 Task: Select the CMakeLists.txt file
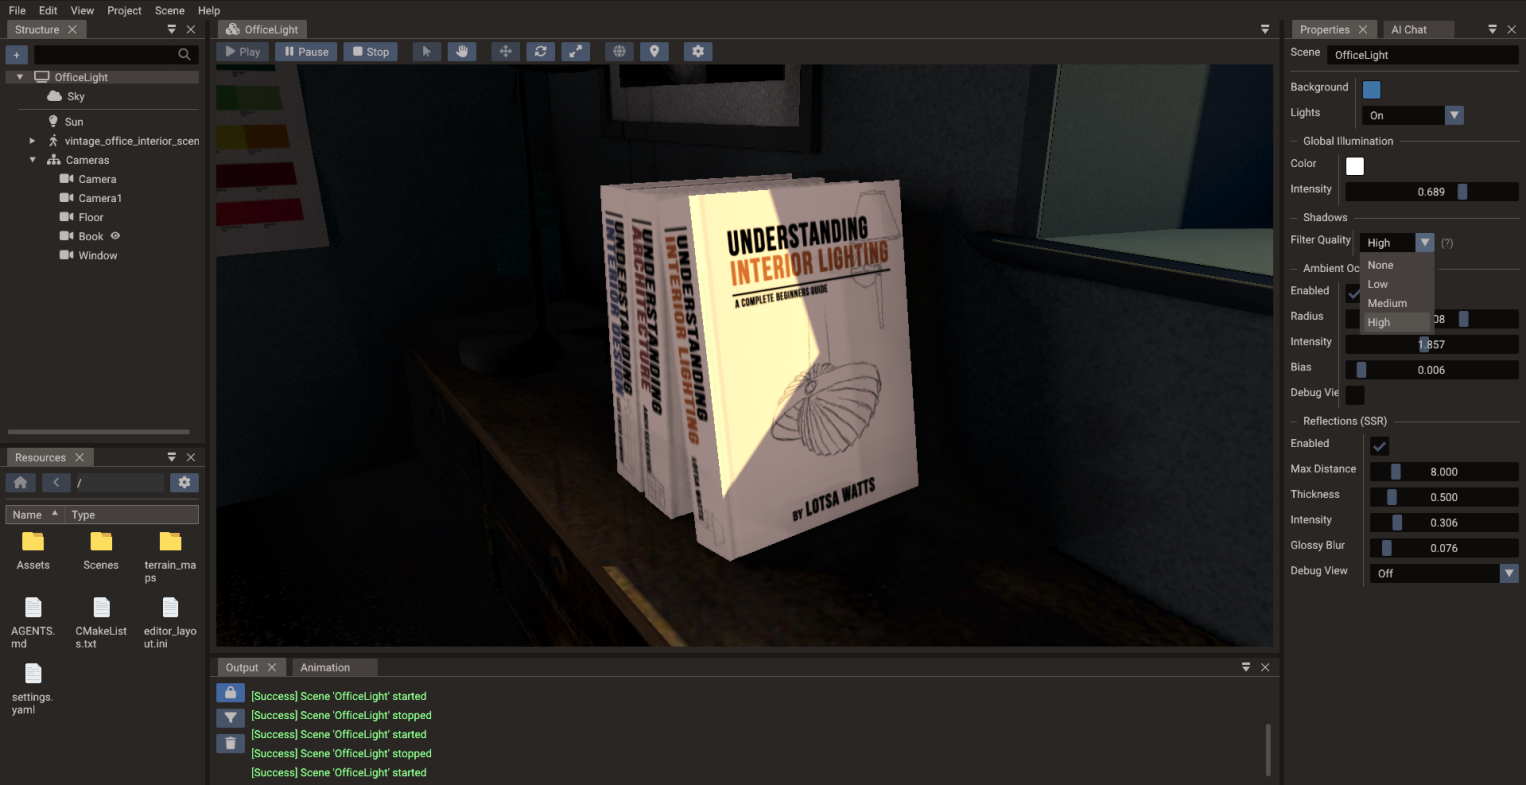(101, 622)
